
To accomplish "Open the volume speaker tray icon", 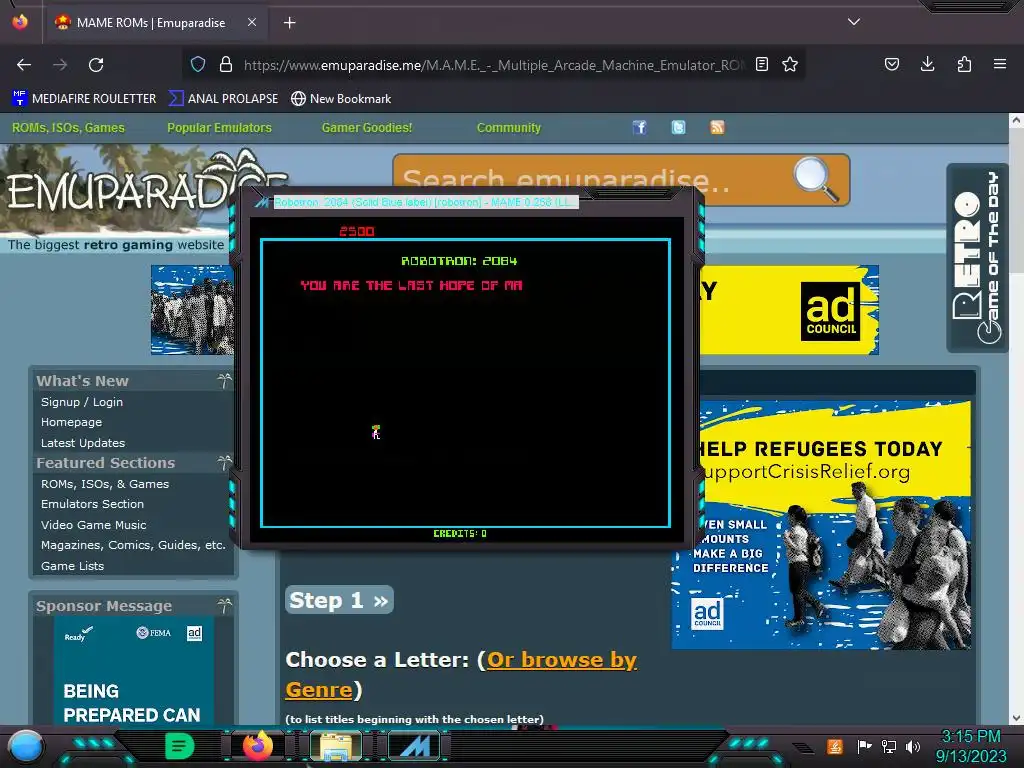I will point(913,746).
